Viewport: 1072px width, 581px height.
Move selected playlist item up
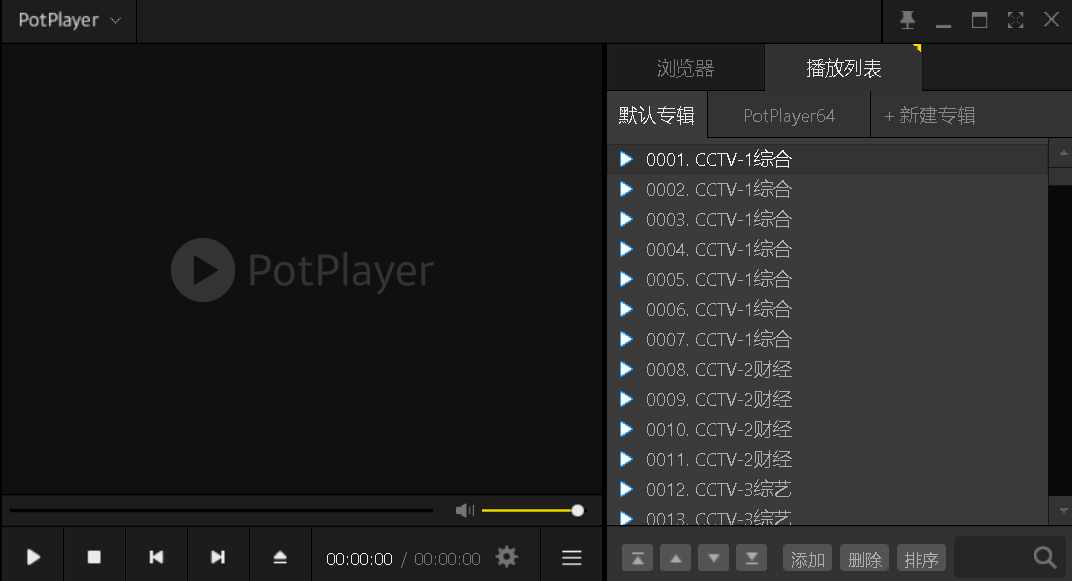[x=675, y=557]
